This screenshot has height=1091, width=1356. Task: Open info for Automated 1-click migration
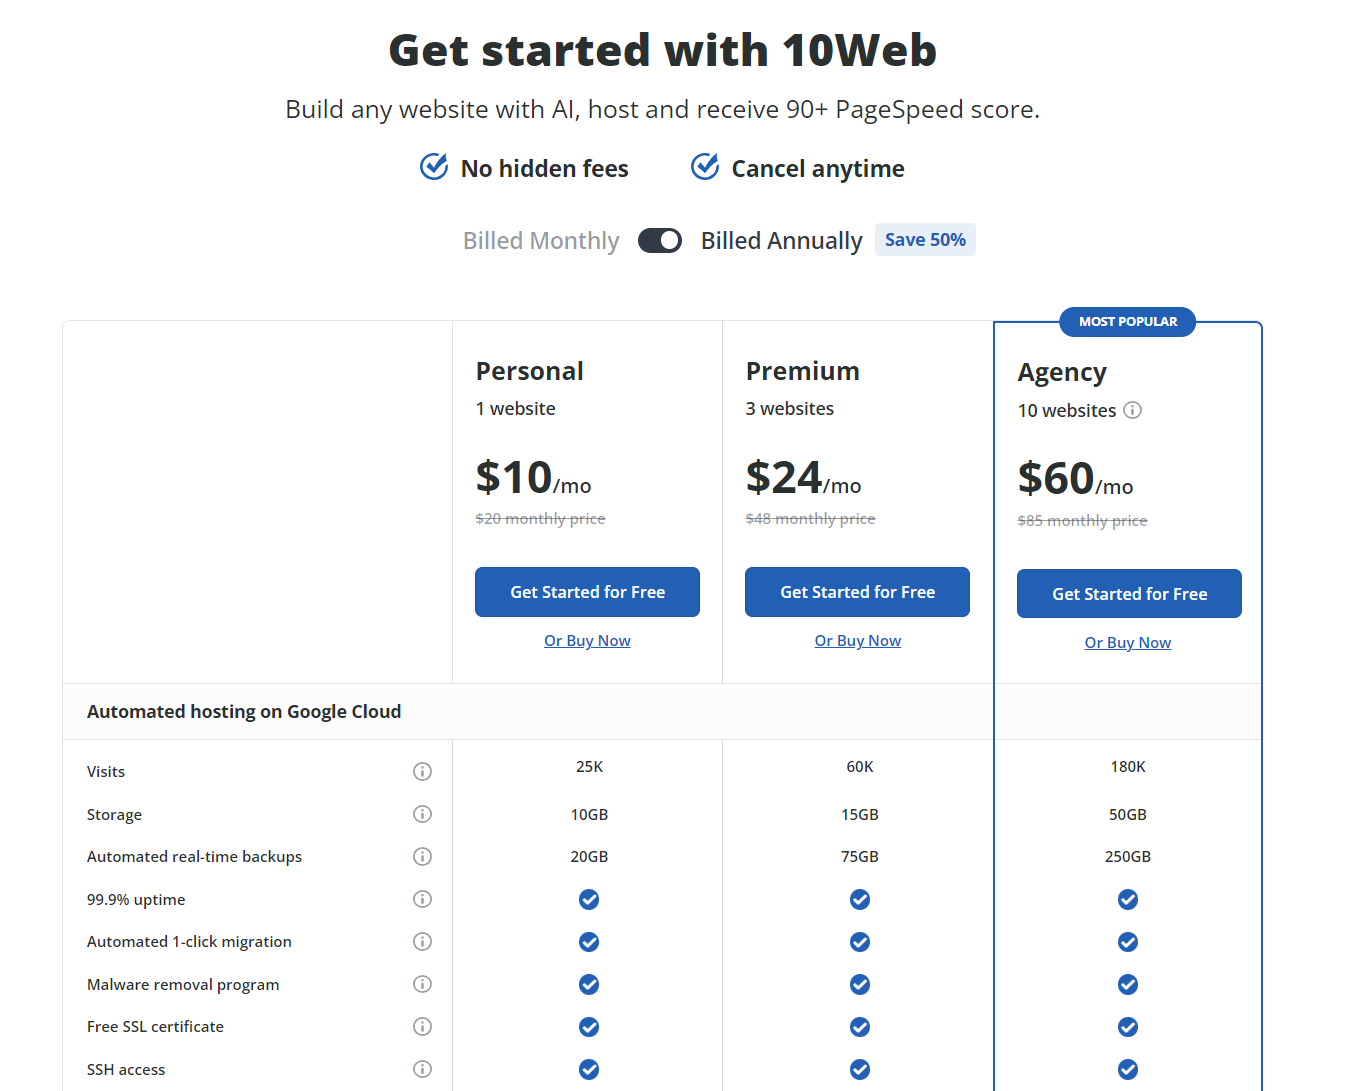pyautogui.click(x=422, y=941)
